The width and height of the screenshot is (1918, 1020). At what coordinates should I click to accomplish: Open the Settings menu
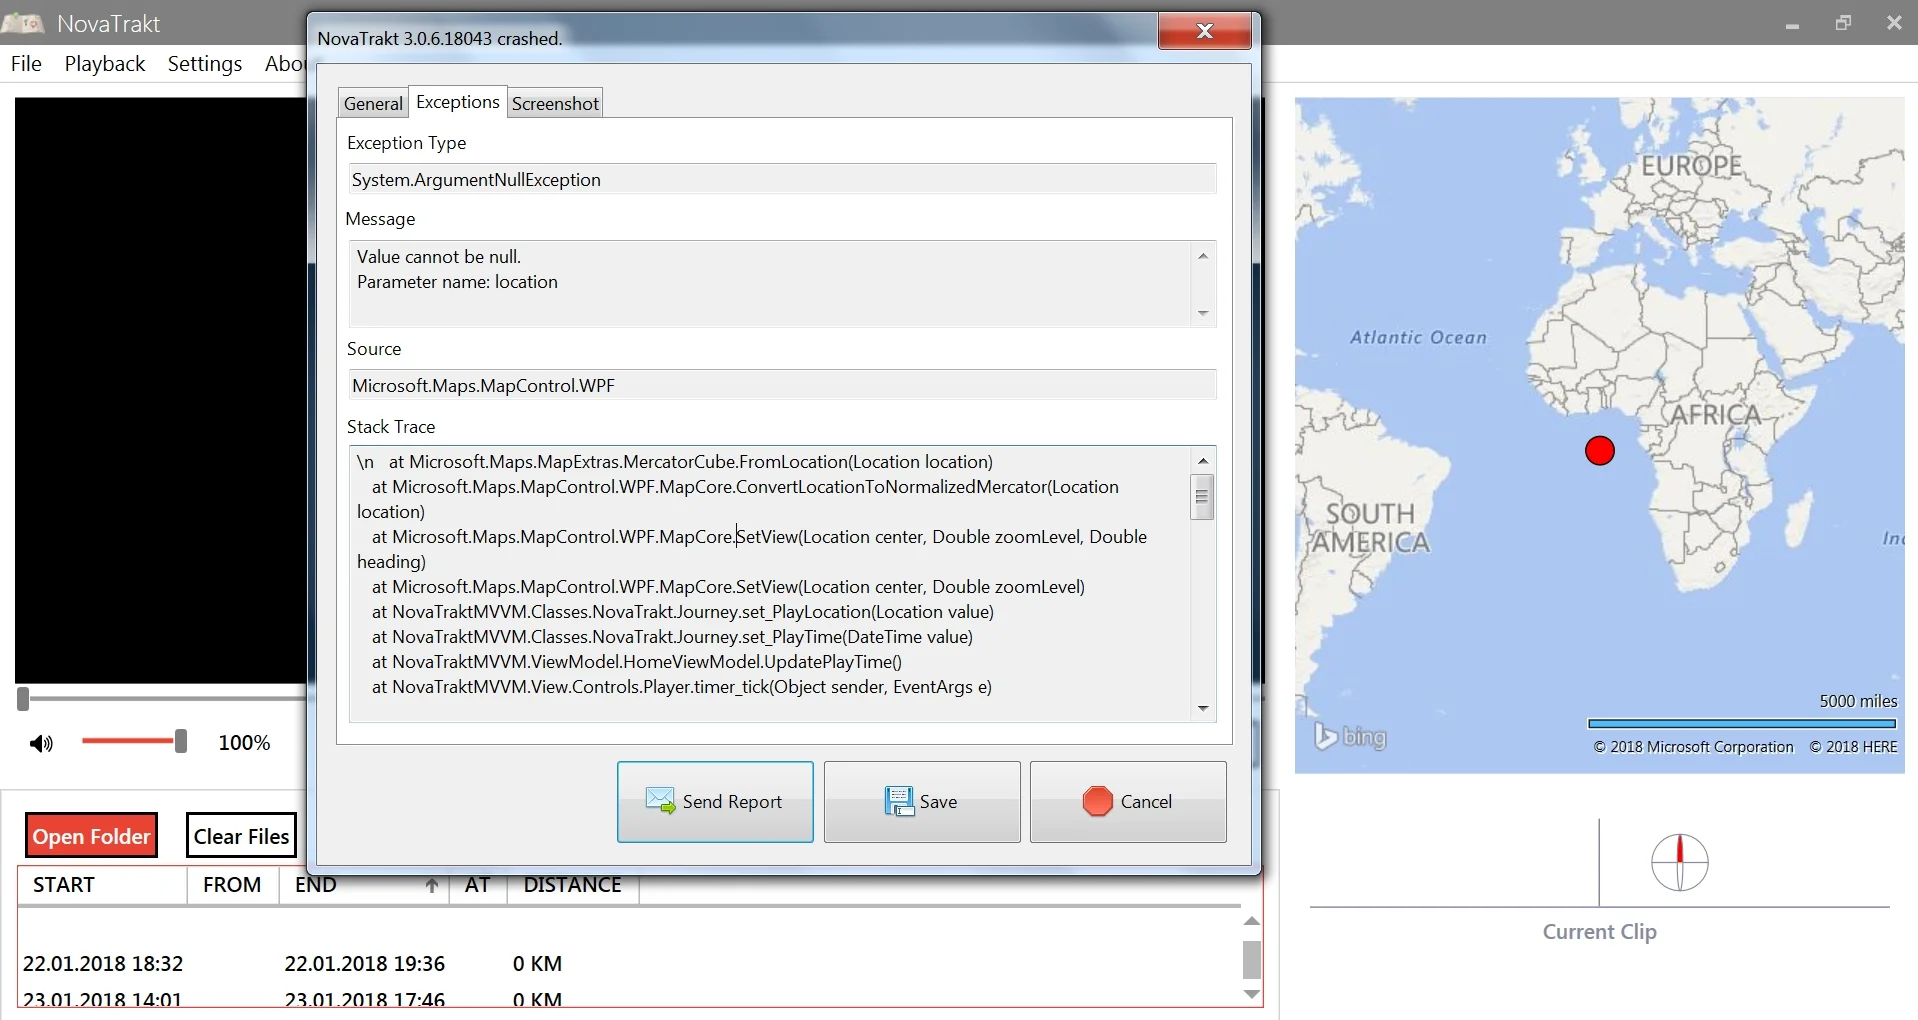coord(205,64)
